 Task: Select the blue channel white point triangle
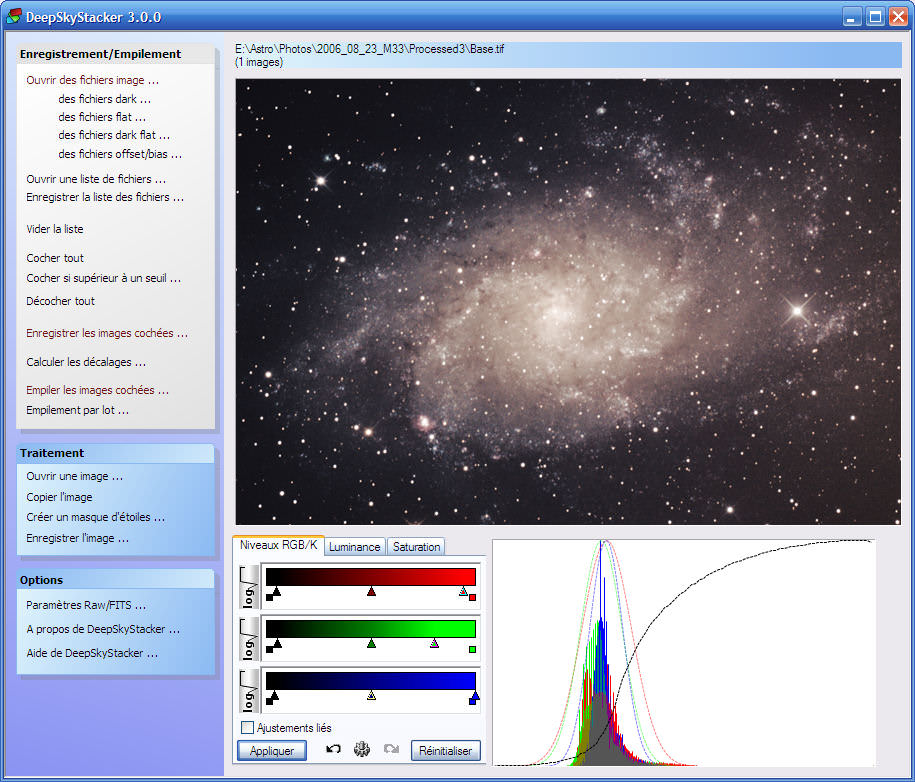coord(475,696)
